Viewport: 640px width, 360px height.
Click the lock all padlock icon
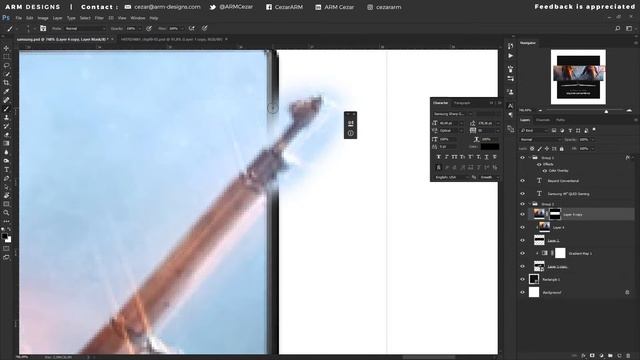coord(562,149)
